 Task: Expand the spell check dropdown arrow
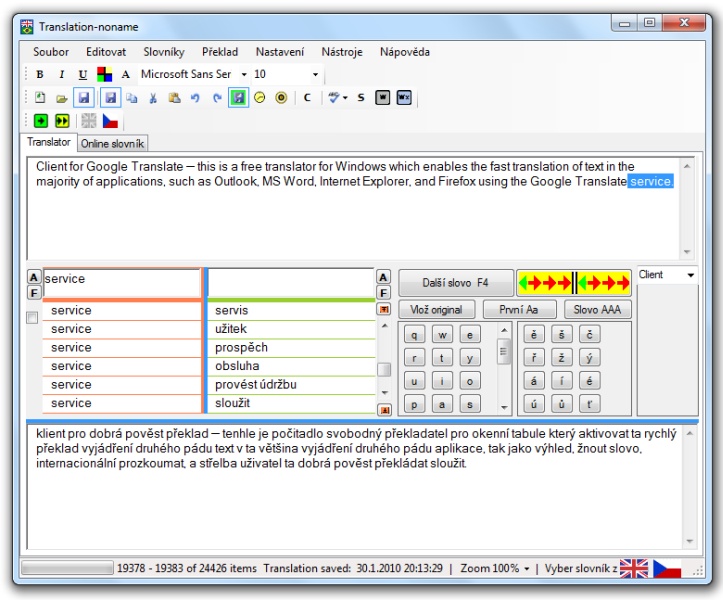point(345,98)
